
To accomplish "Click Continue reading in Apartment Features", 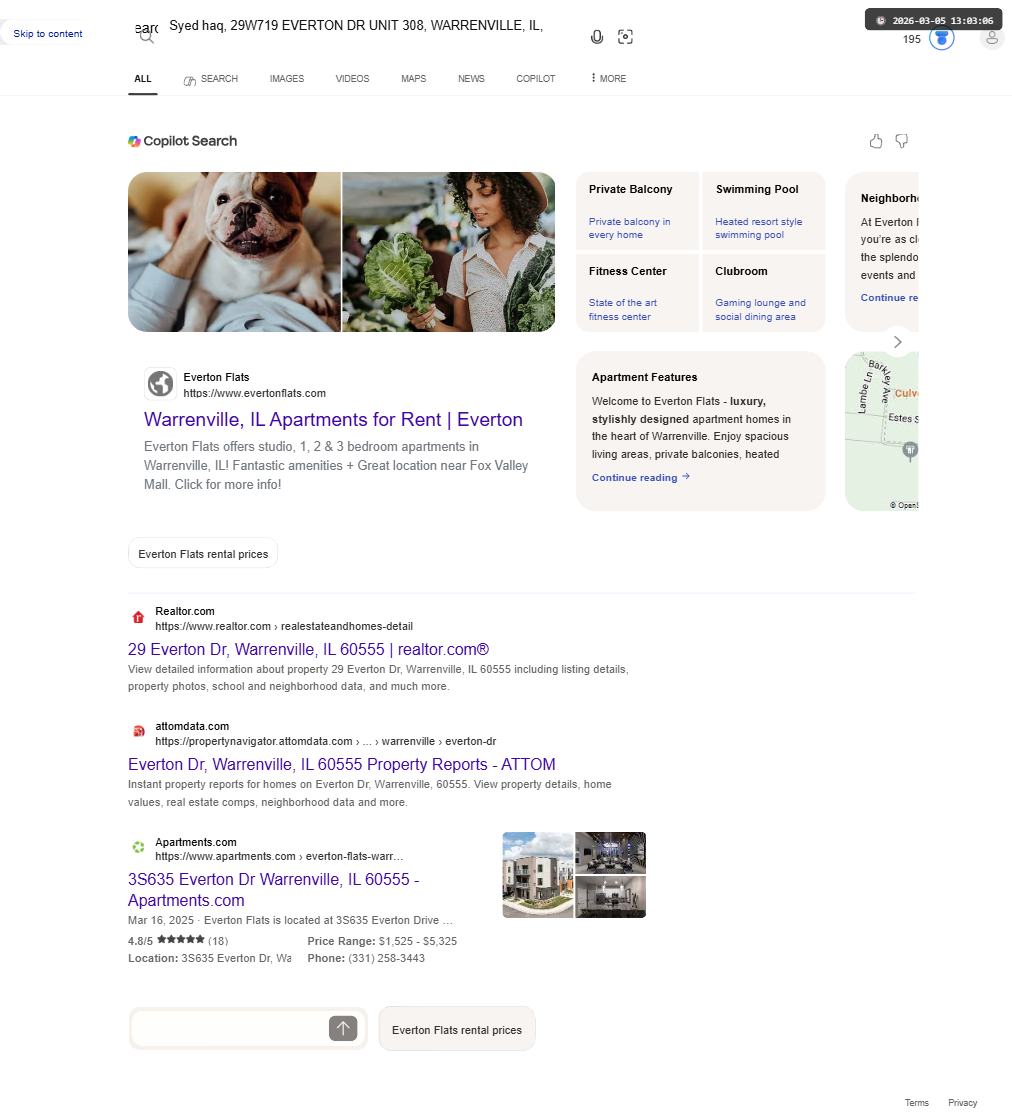I will tap(641, 477).
